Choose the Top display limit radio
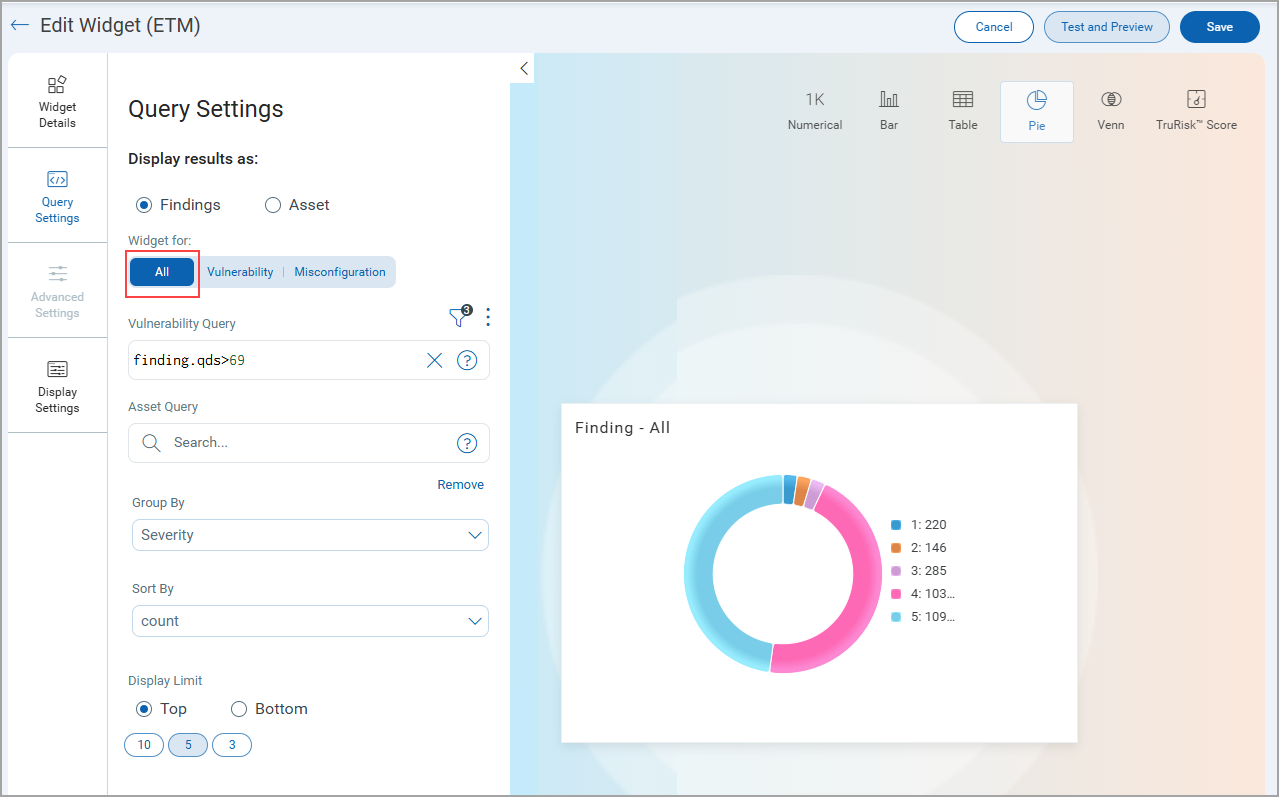This screenshot has height=797, width=1279. pos(144,709)
